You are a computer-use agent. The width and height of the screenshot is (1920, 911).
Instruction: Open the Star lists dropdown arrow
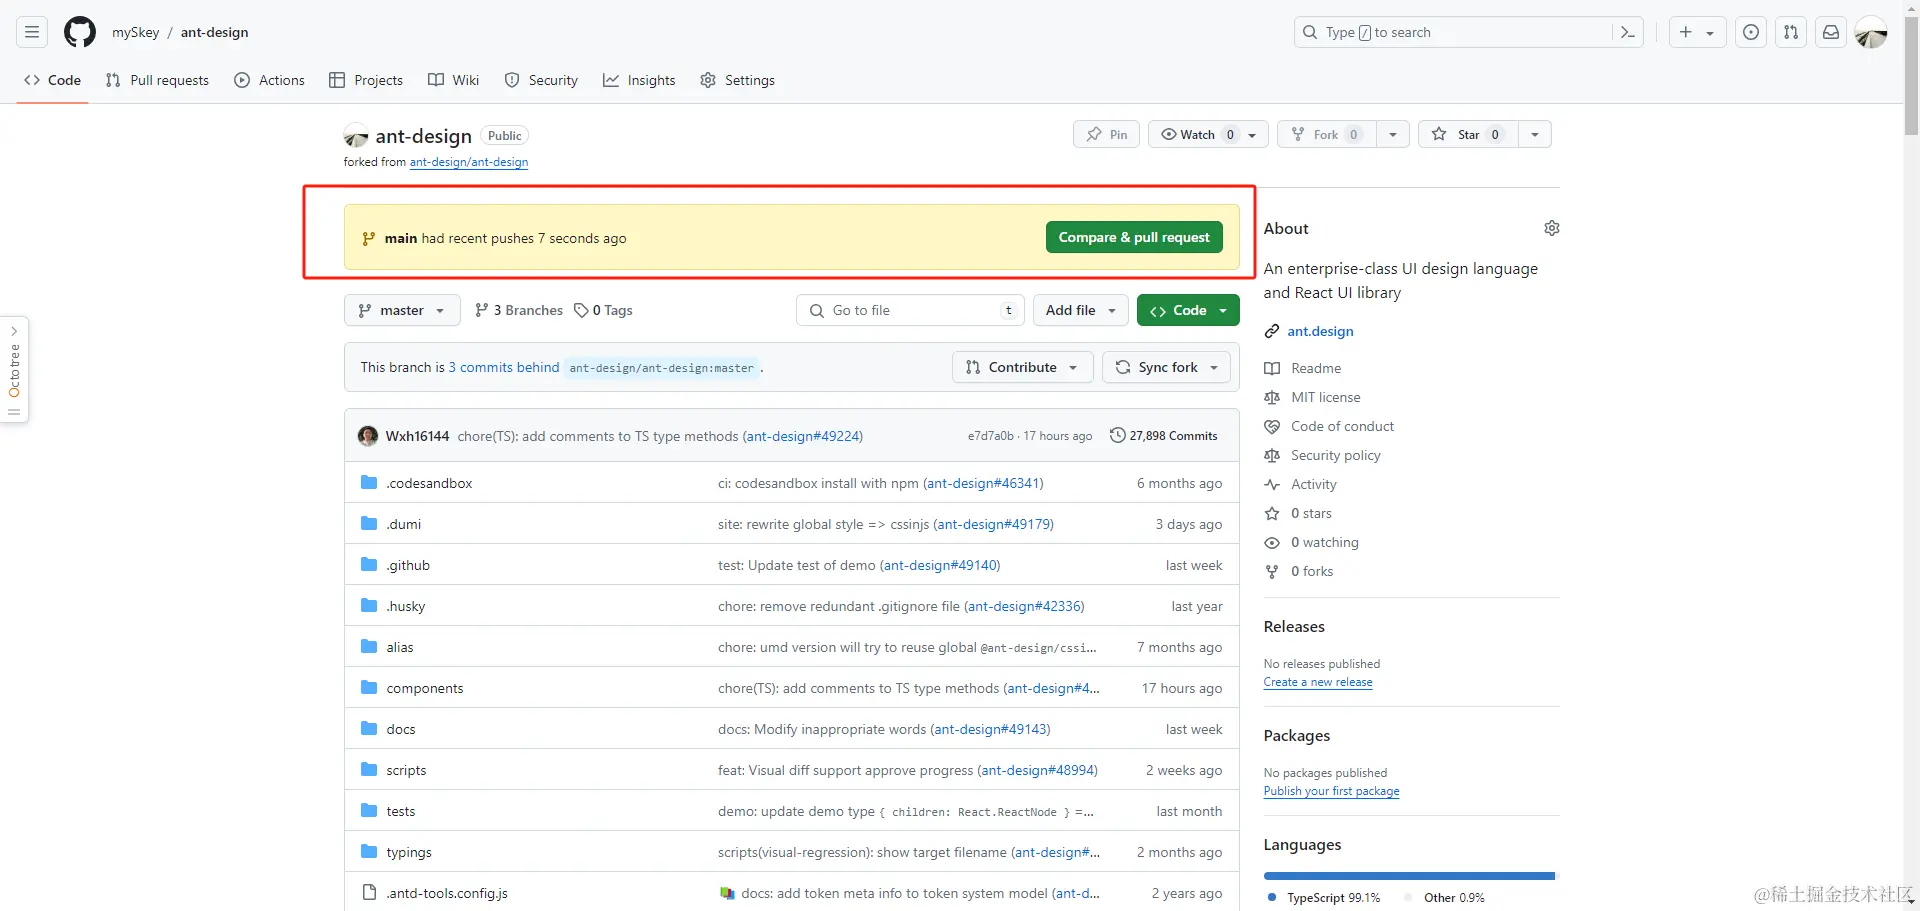tap(1535, 134)
